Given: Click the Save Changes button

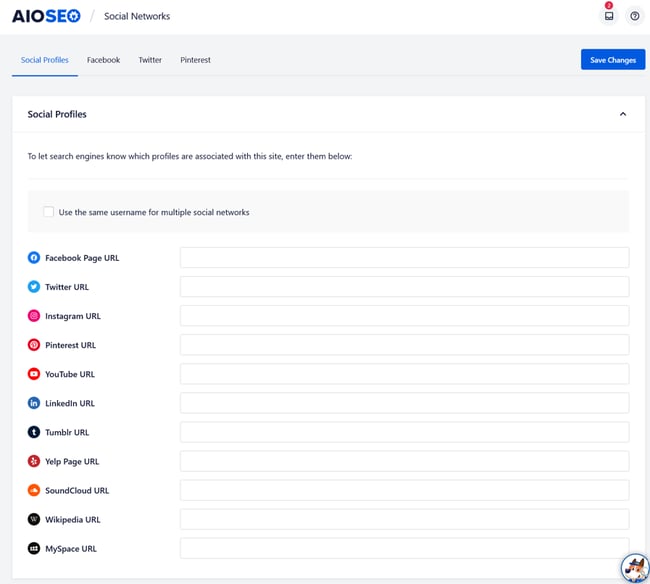Looking at the screenshot, I should [x=613, y=60].
